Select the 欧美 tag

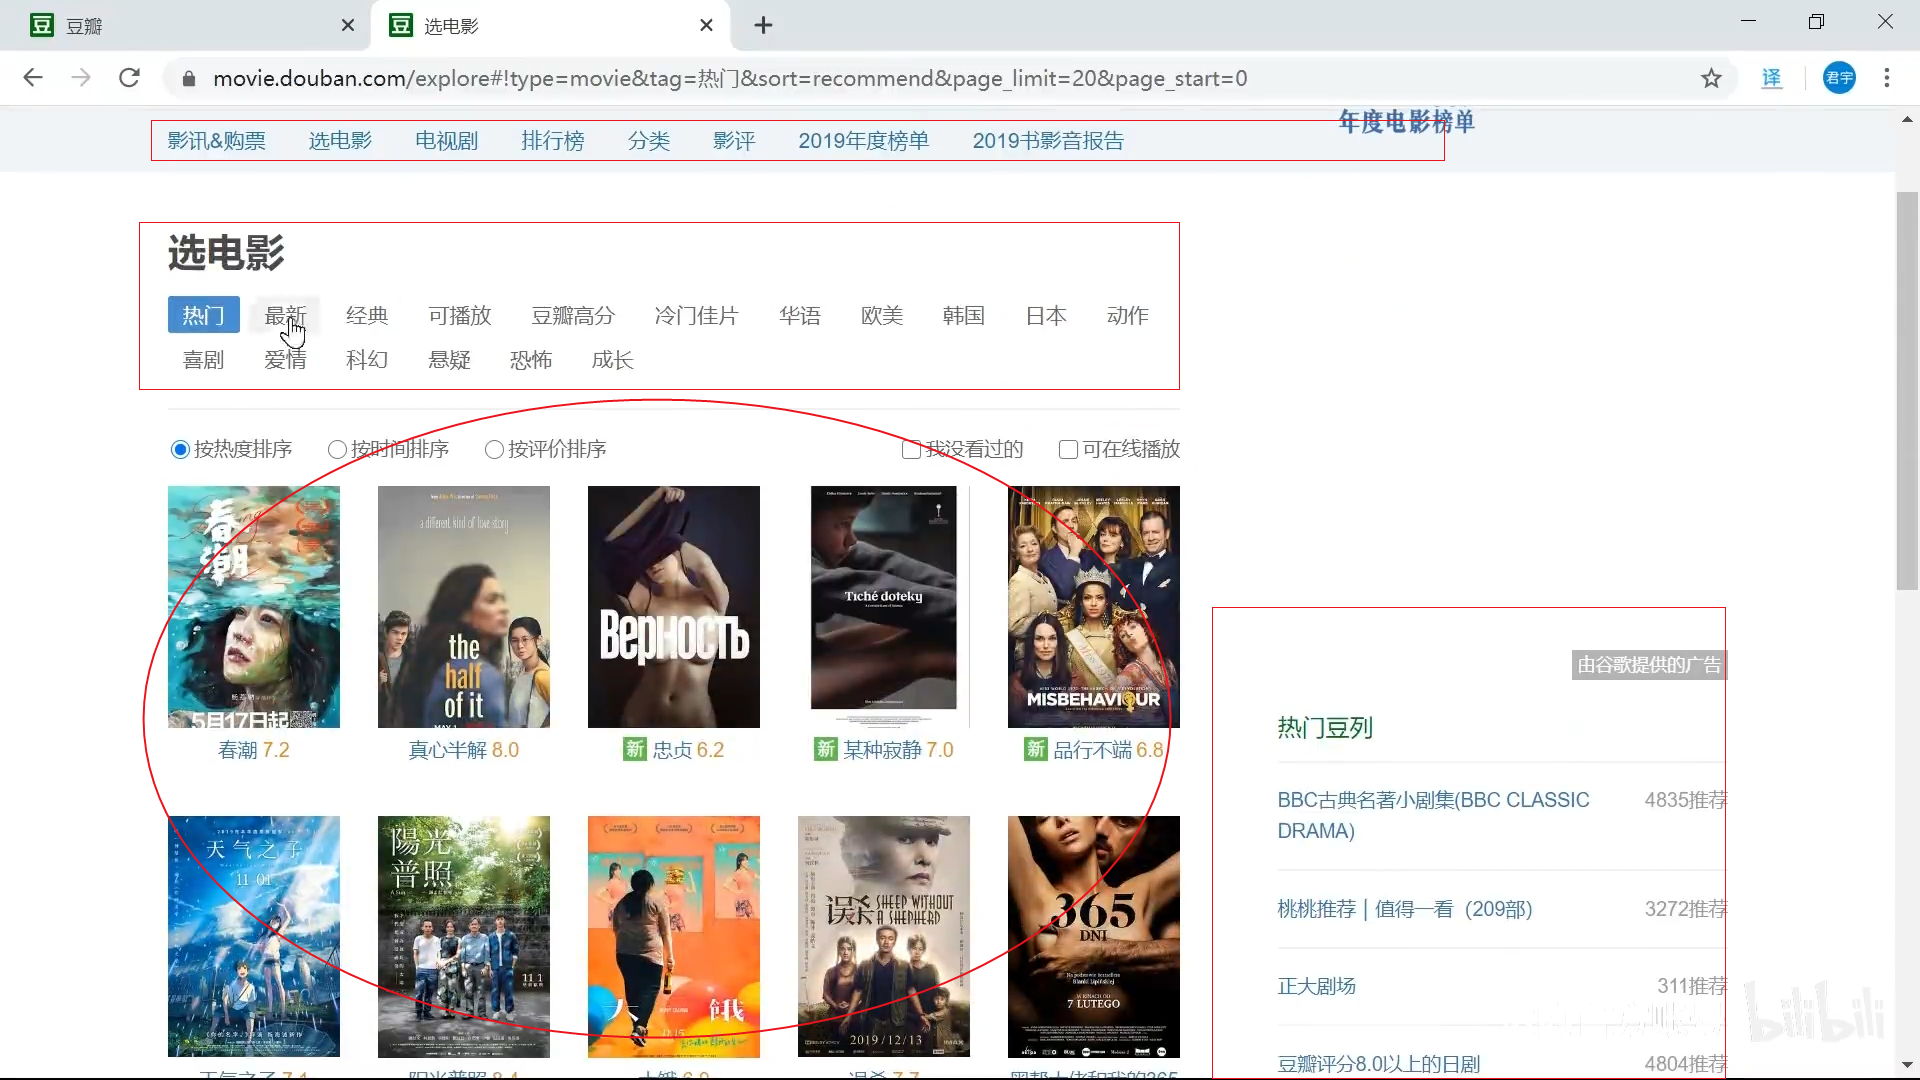tap(882, 315)
